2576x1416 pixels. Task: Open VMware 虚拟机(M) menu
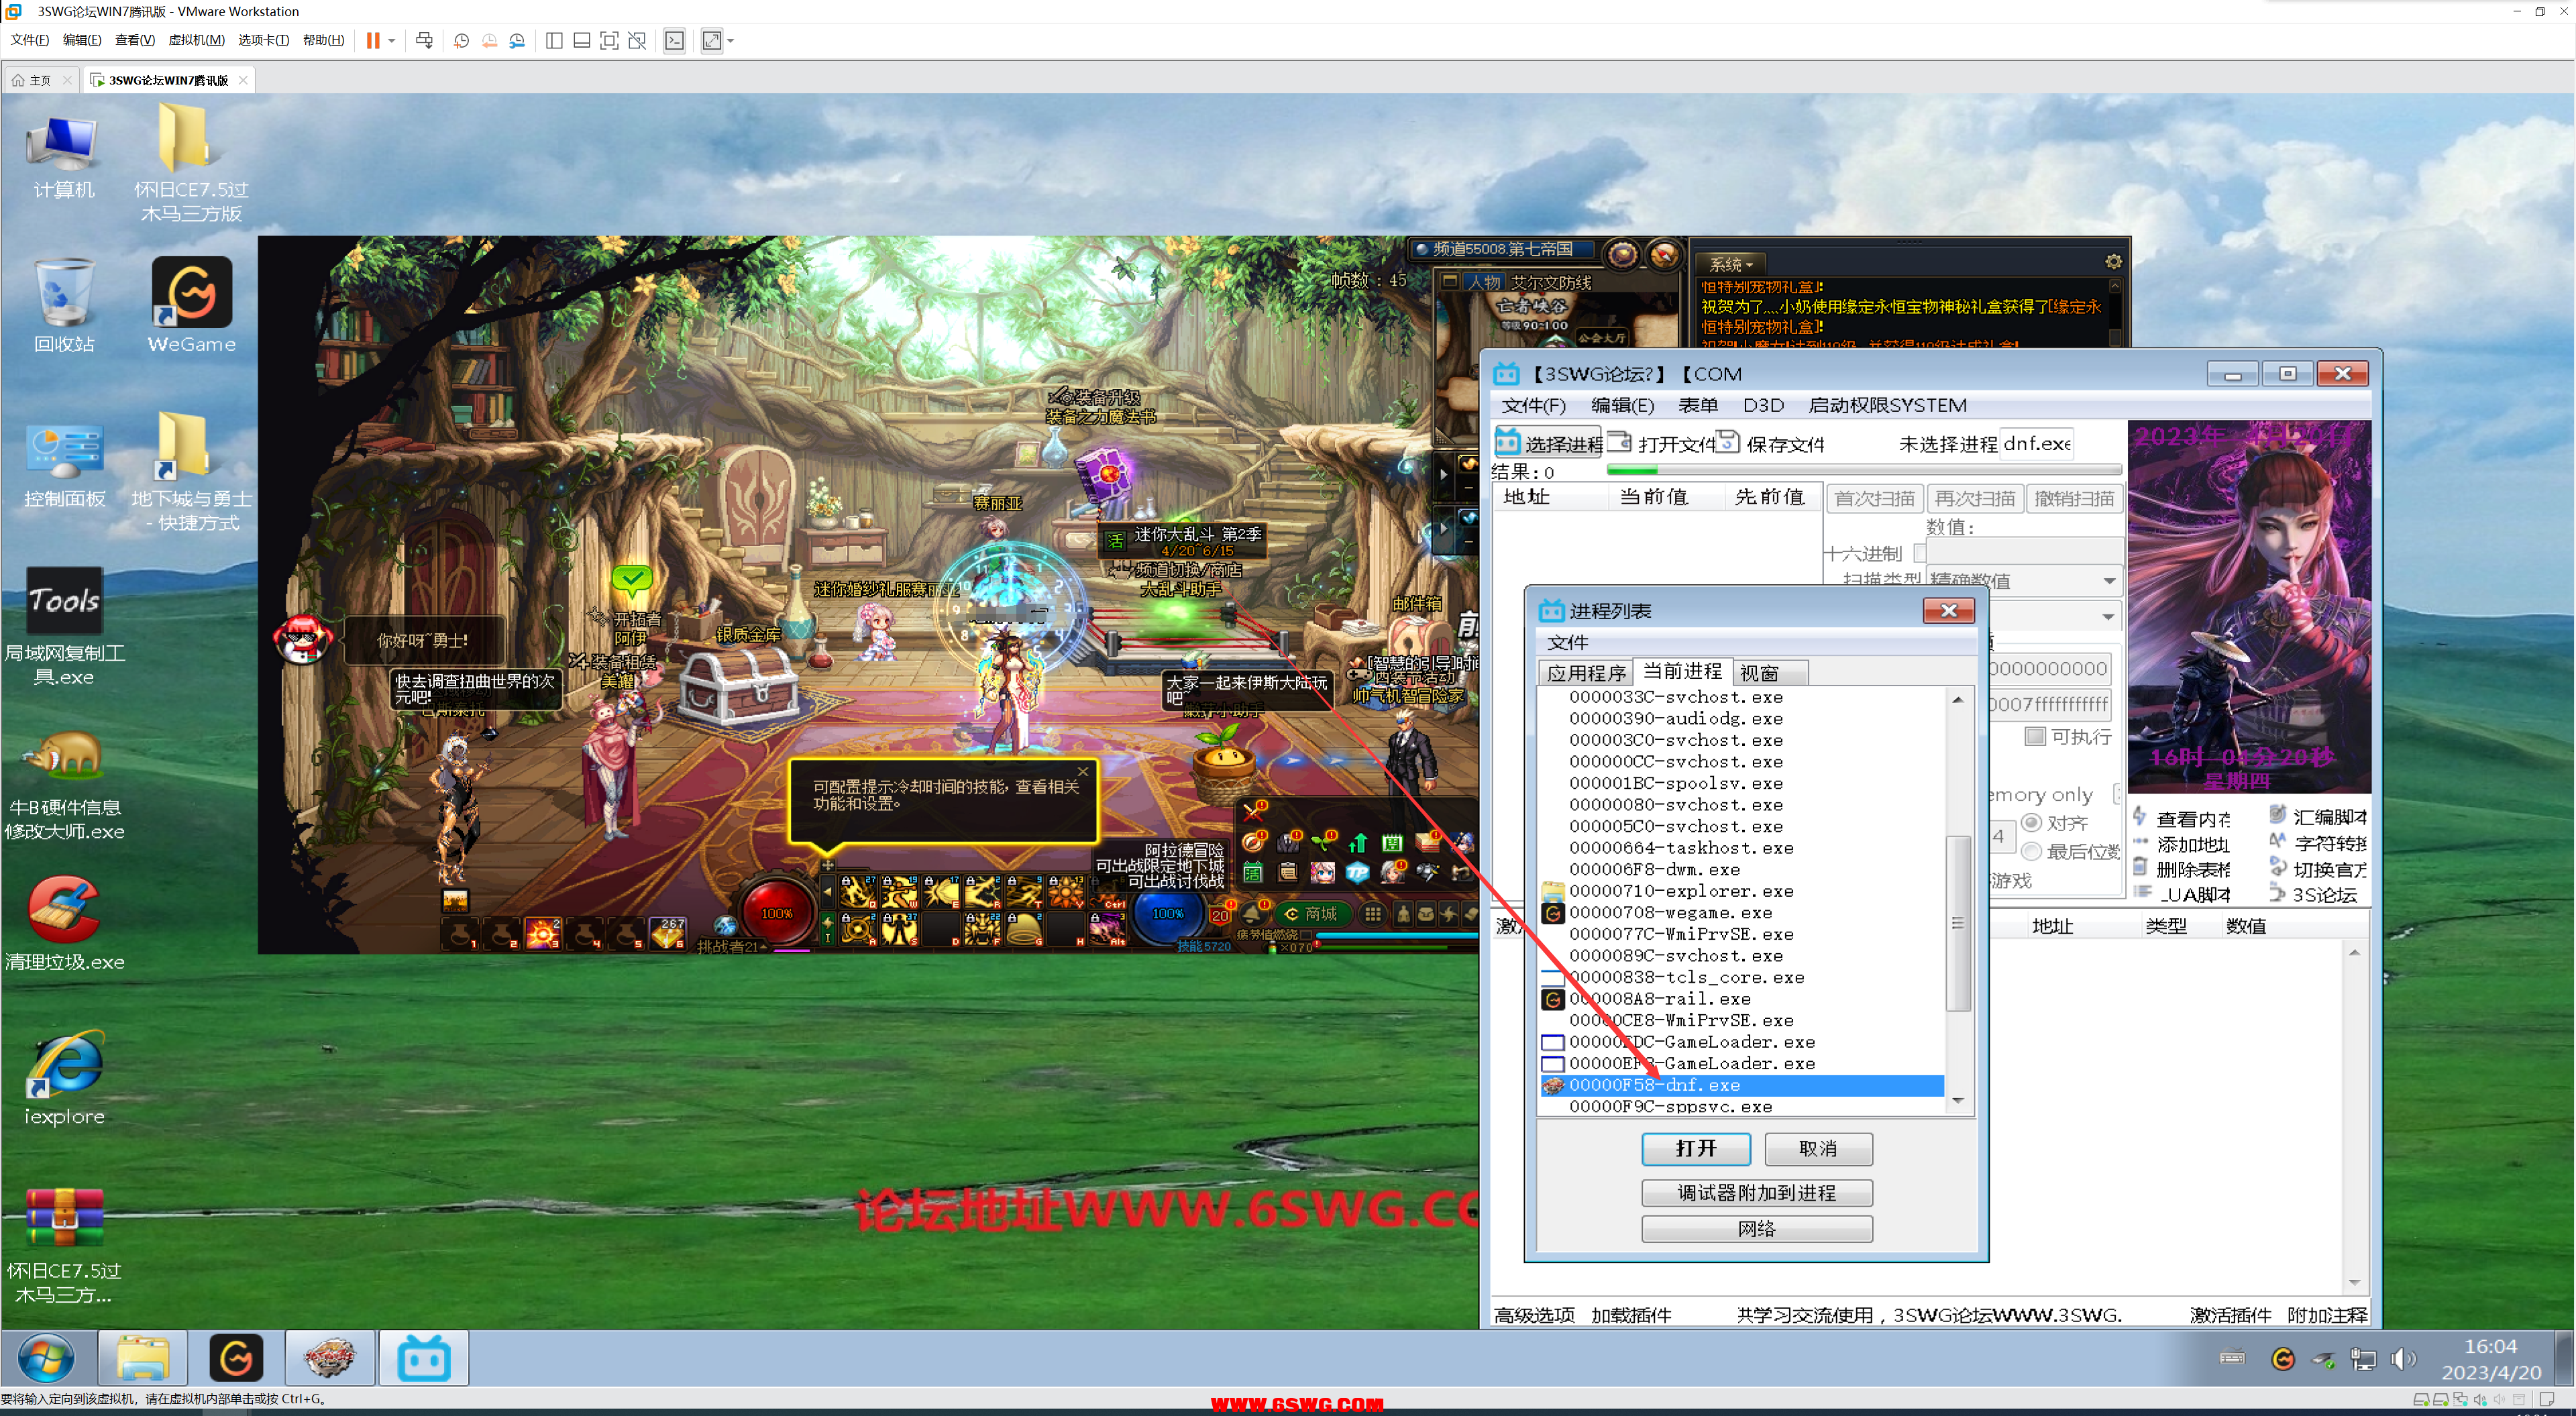[196, 40]
